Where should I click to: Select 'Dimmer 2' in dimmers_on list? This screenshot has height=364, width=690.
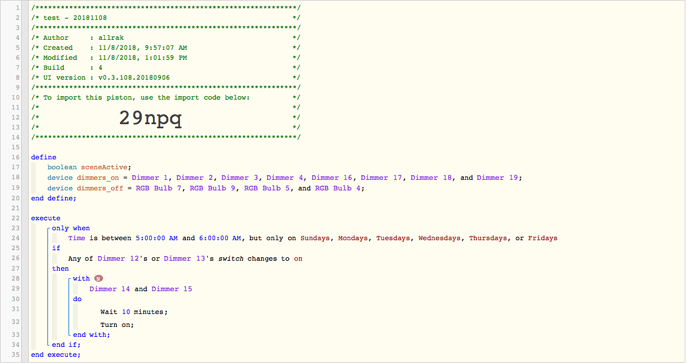(195, 178)
